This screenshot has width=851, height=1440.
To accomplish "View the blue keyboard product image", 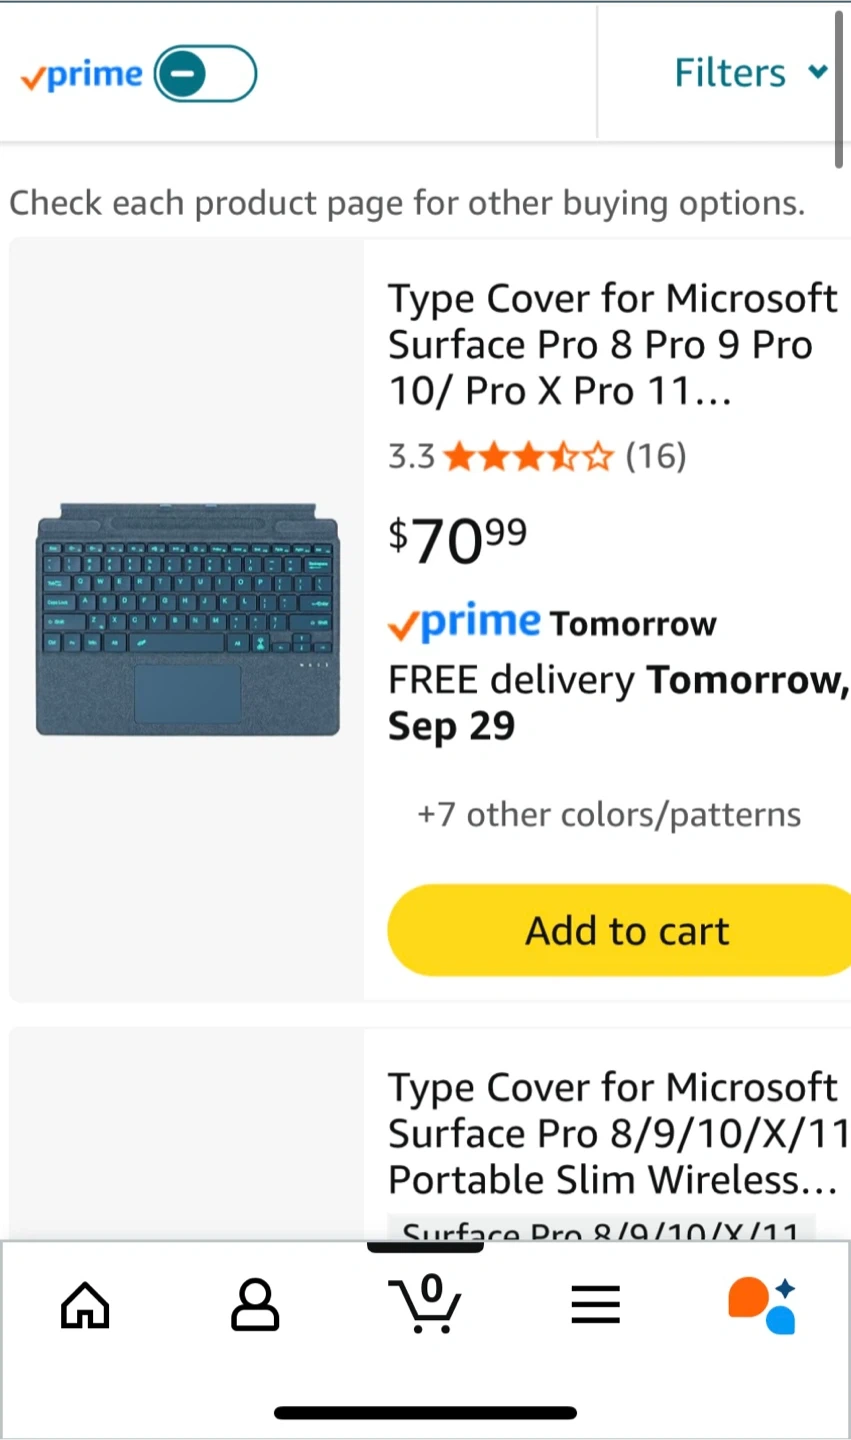I will click(188, 620).
